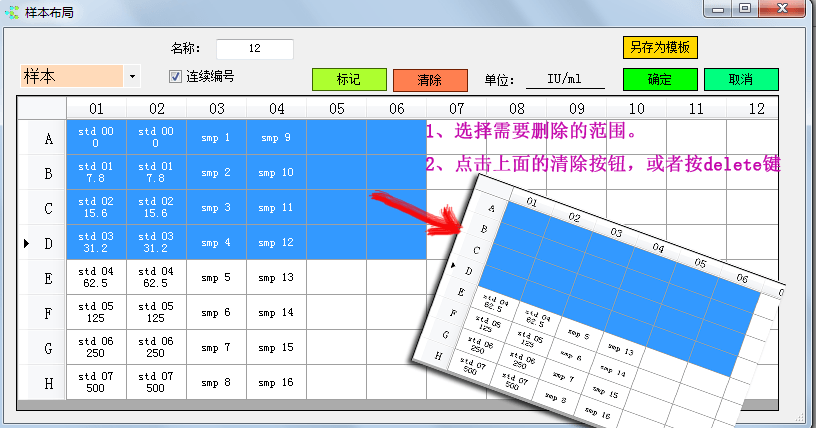This screenshot has width=816, height=428.
Task: Click cell 'smp 10'
Action: click(x=276, y=172)
